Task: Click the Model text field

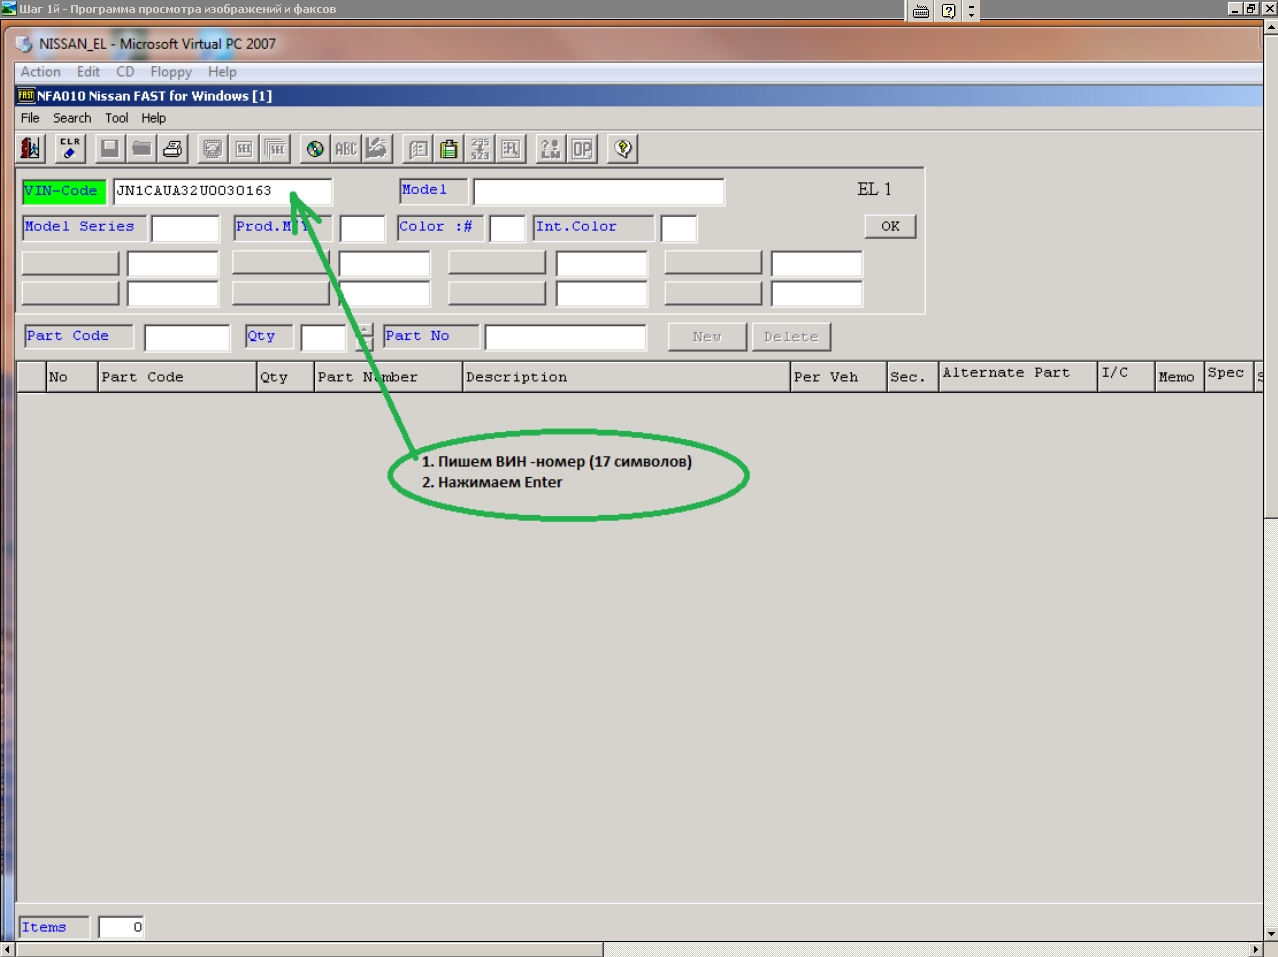Action: pos(598,191)
